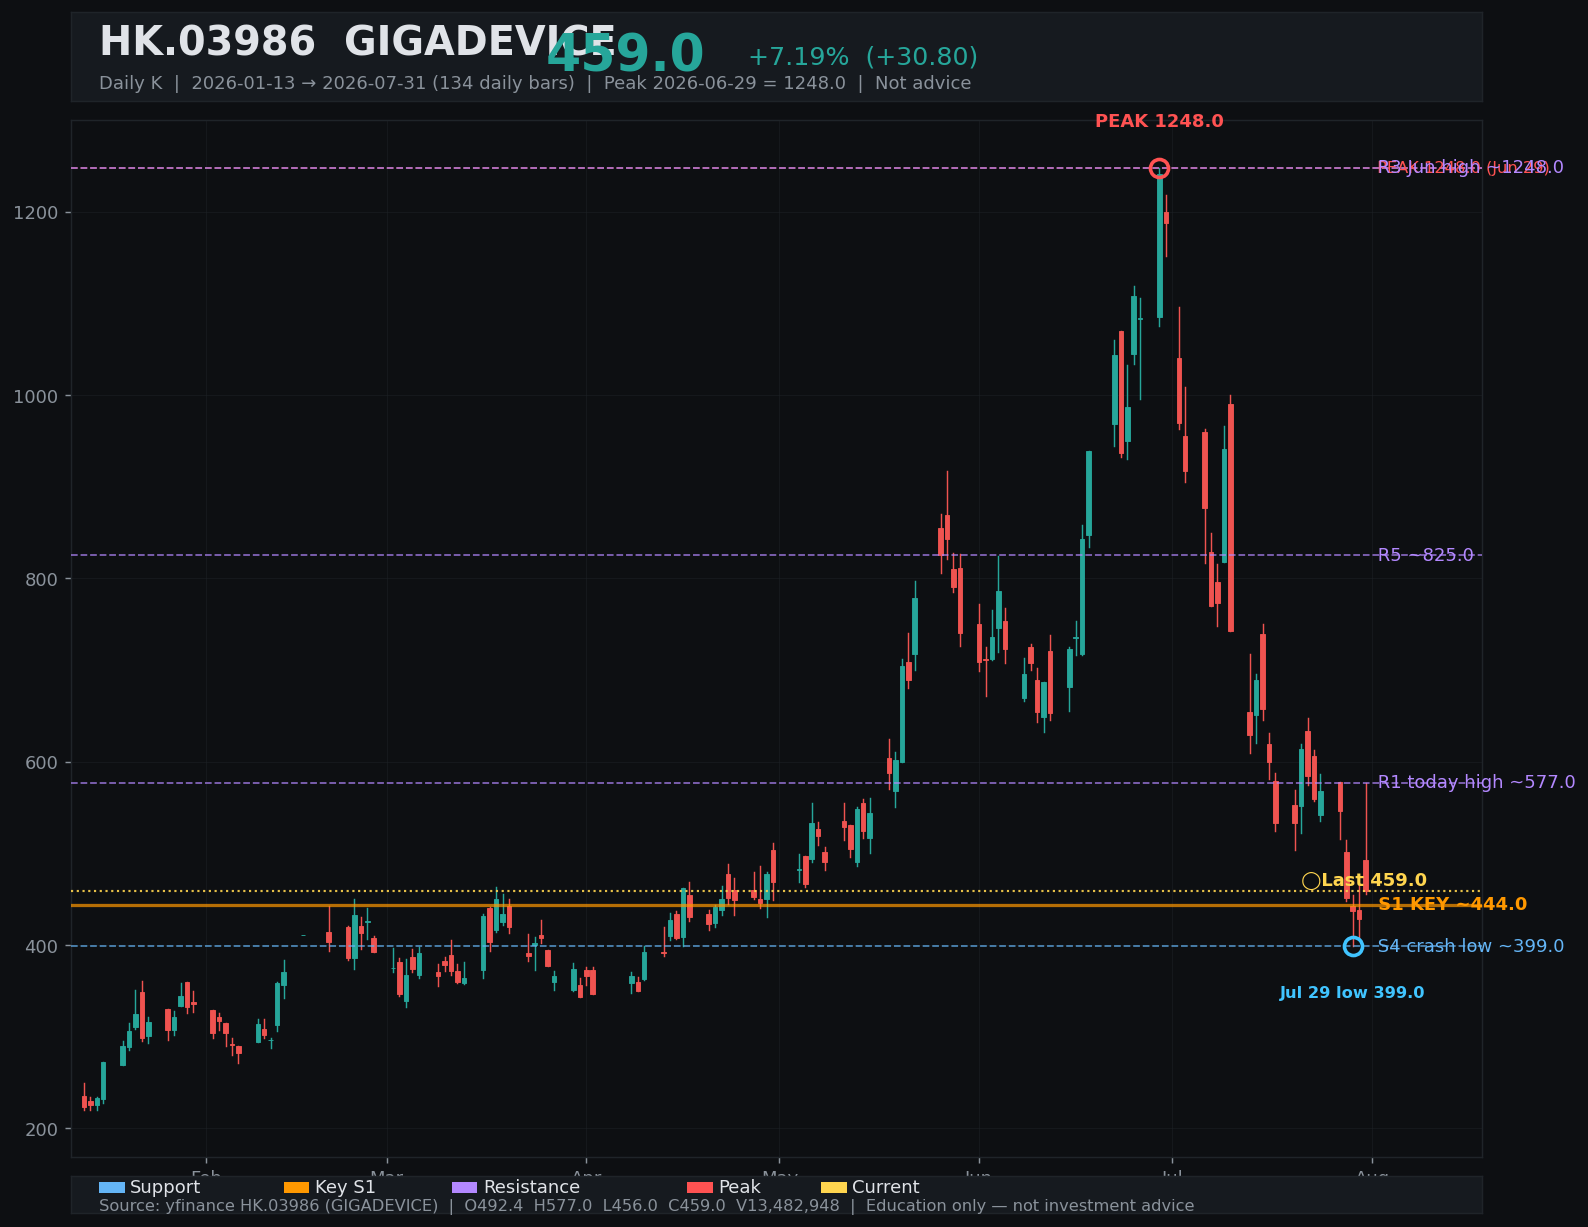The height and width of the screenshot is (1227, 1588).
Task: Click the "Last 459.0" price label
Action: coord(1374,880)
